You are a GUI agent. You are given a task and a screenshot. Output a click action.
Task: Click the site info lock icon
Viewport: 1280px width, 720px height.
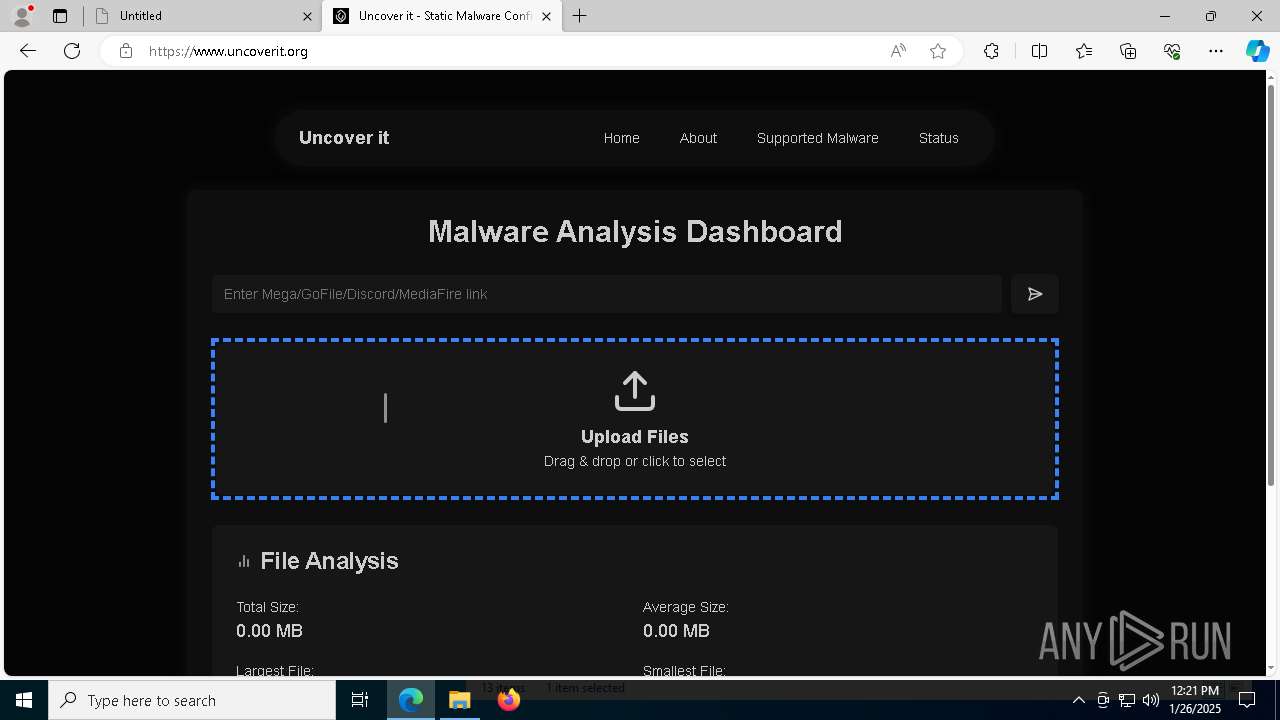click(126, 51)
